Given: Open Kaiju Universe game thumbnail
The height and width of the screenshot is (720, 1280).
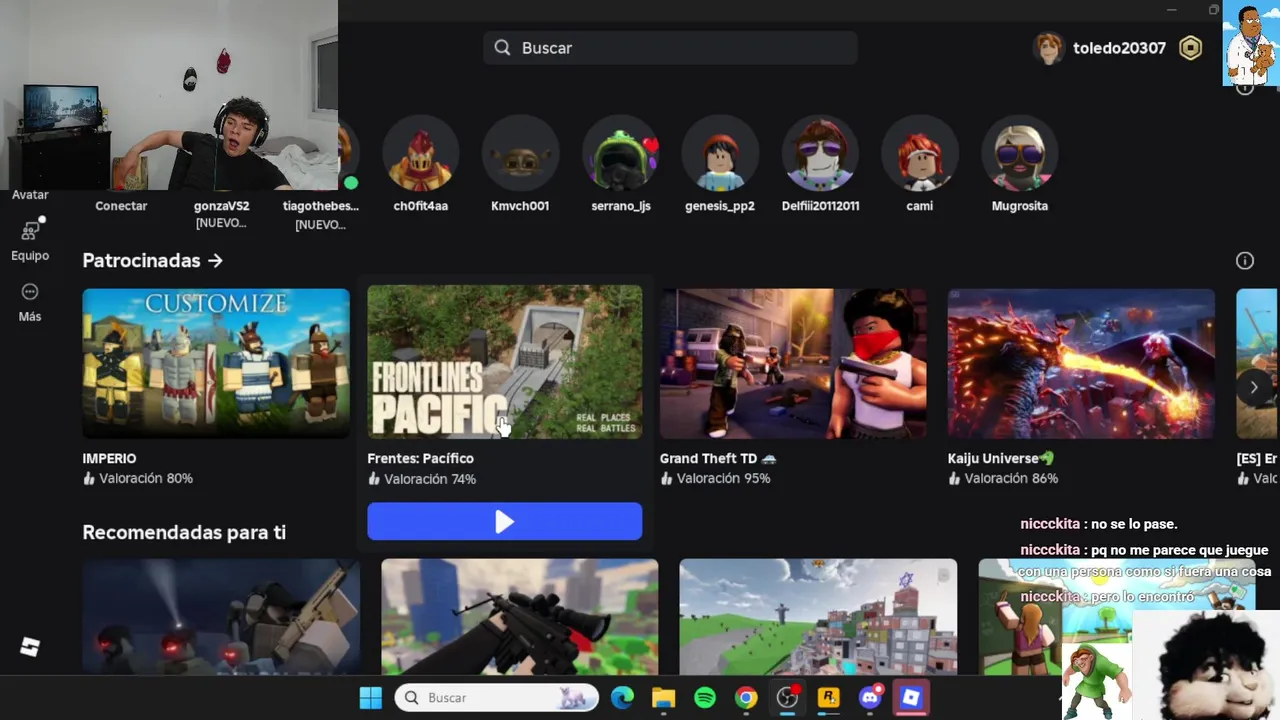Looking at the screenshot, I should [1081, 363].
